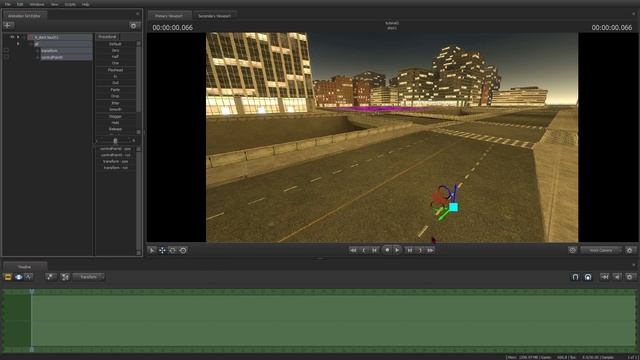Viewport: 640px width, 360px height.
Task: Toggle checkbox beside transform tree row
Action: (x=6, y=51)
